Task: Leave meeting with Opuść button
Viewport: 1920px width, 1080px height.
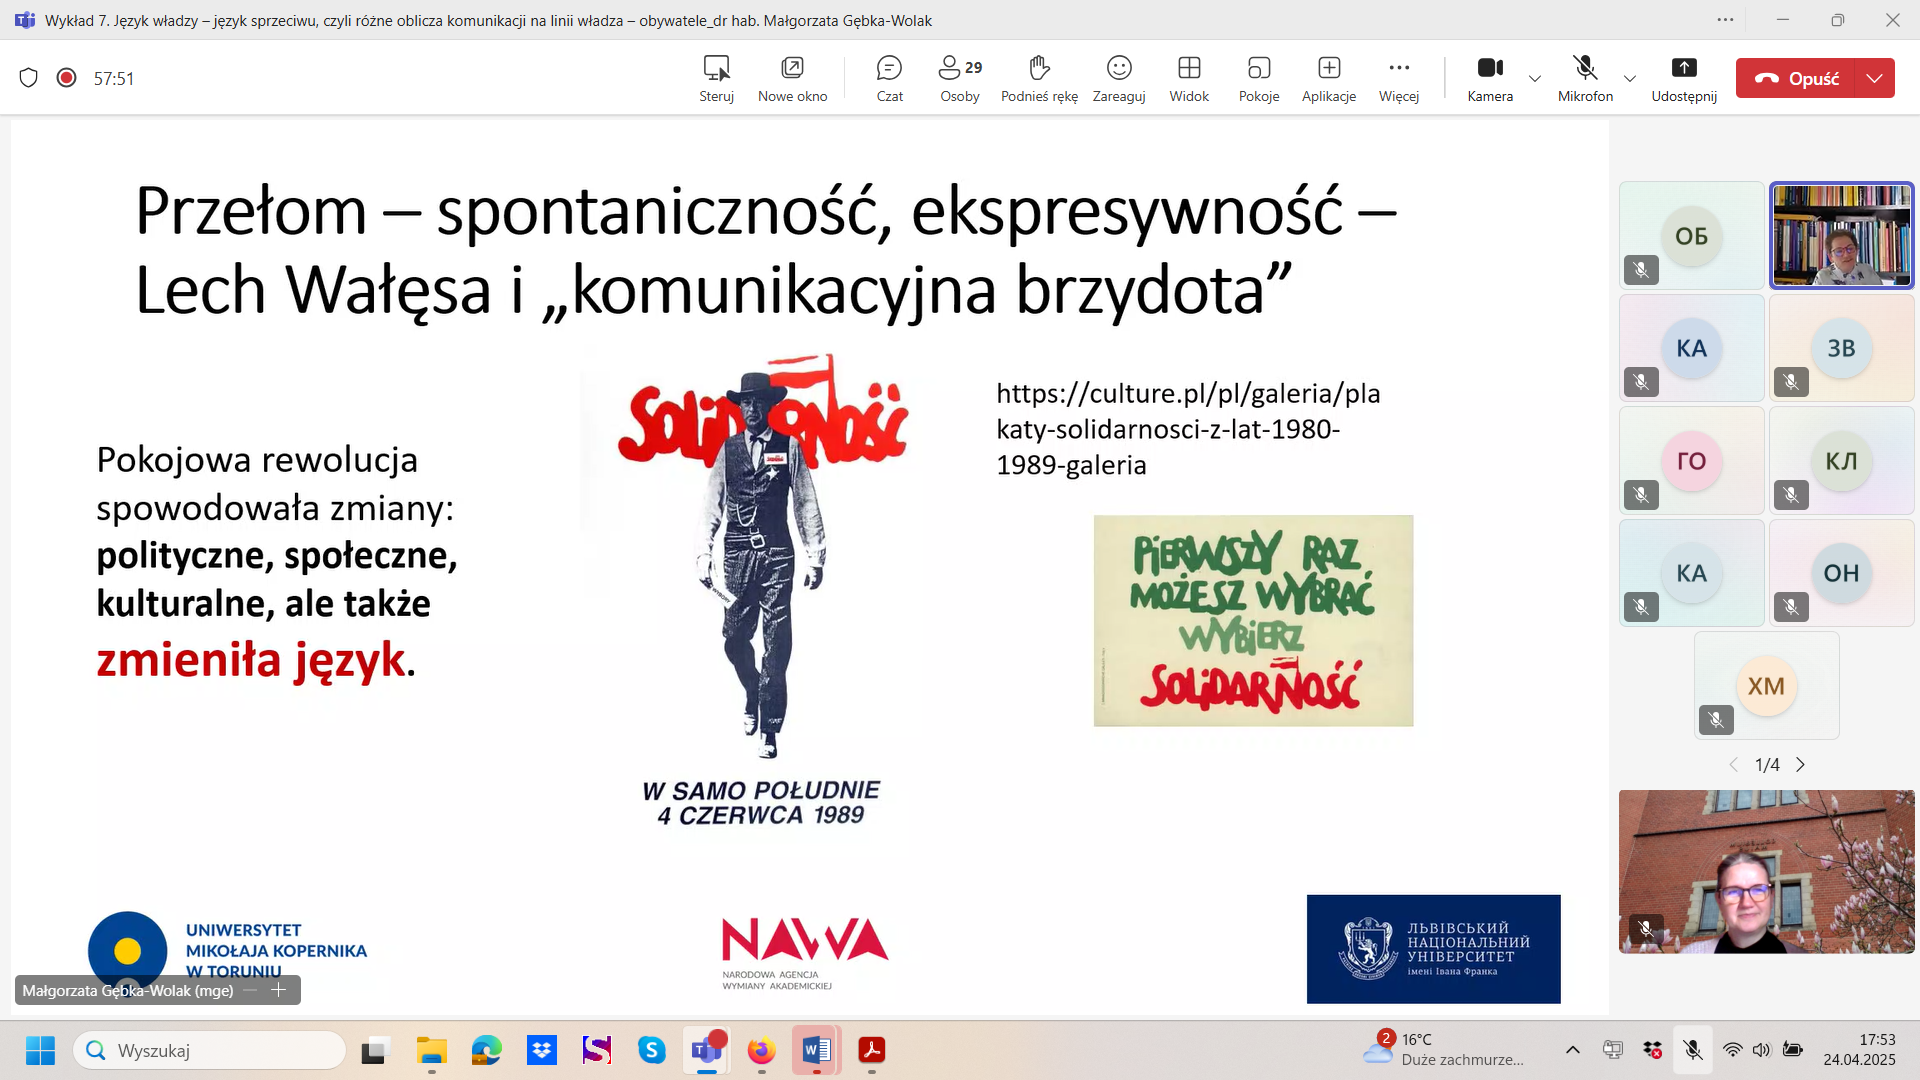Action: point(1797,78)
